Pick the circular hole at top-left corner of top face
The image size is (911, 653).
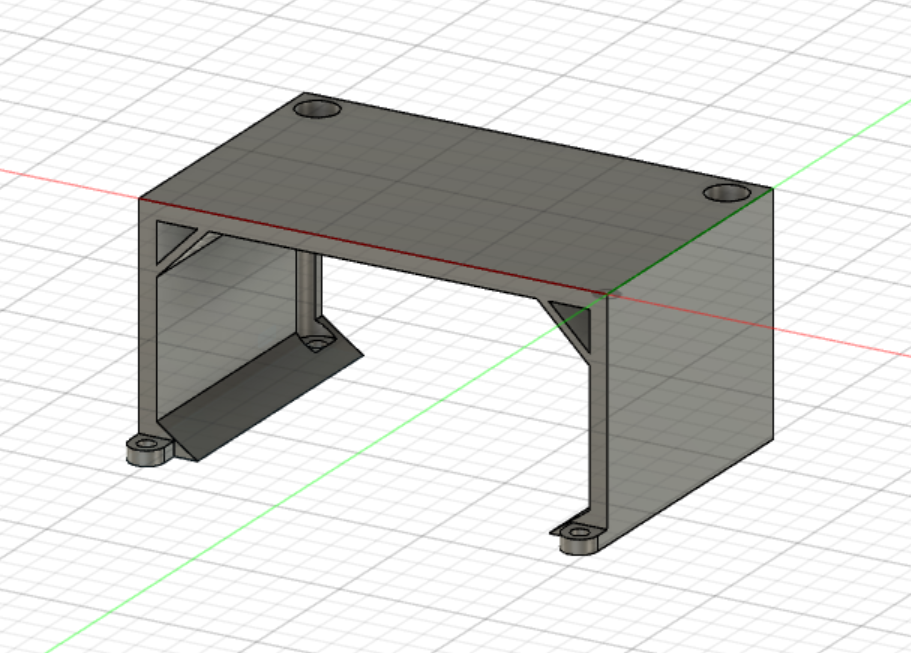click(x=317, y=109)
